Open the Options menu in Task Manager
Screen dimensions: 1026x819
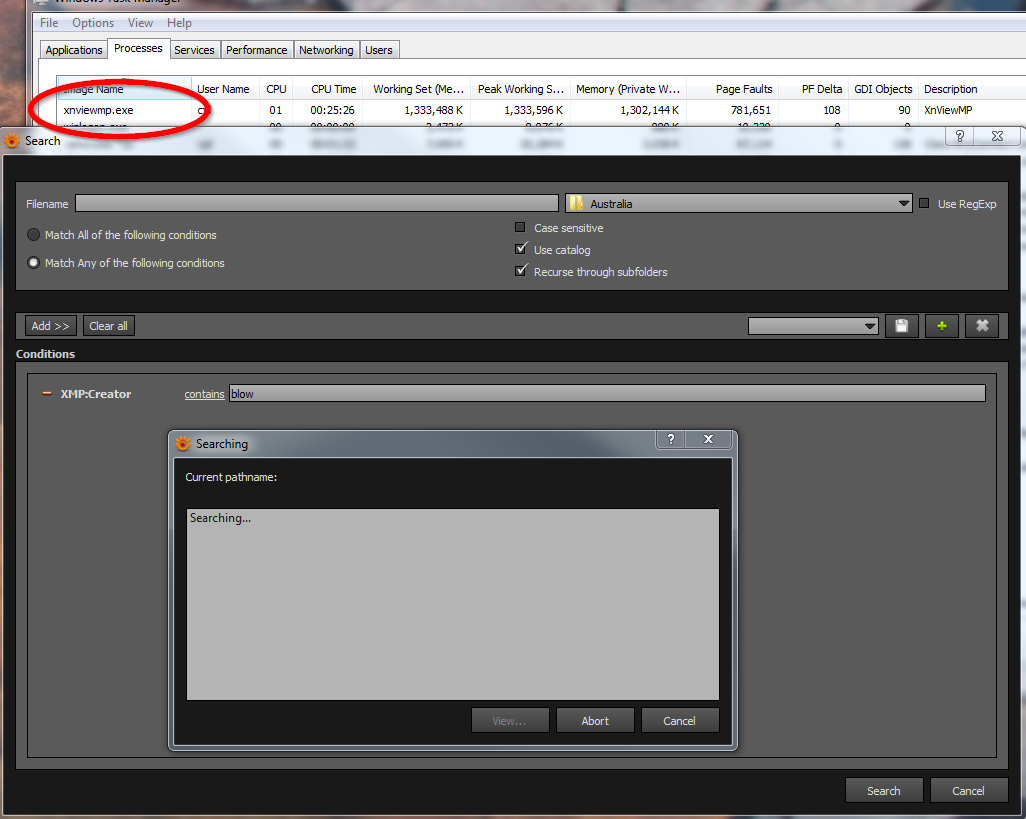93,23
